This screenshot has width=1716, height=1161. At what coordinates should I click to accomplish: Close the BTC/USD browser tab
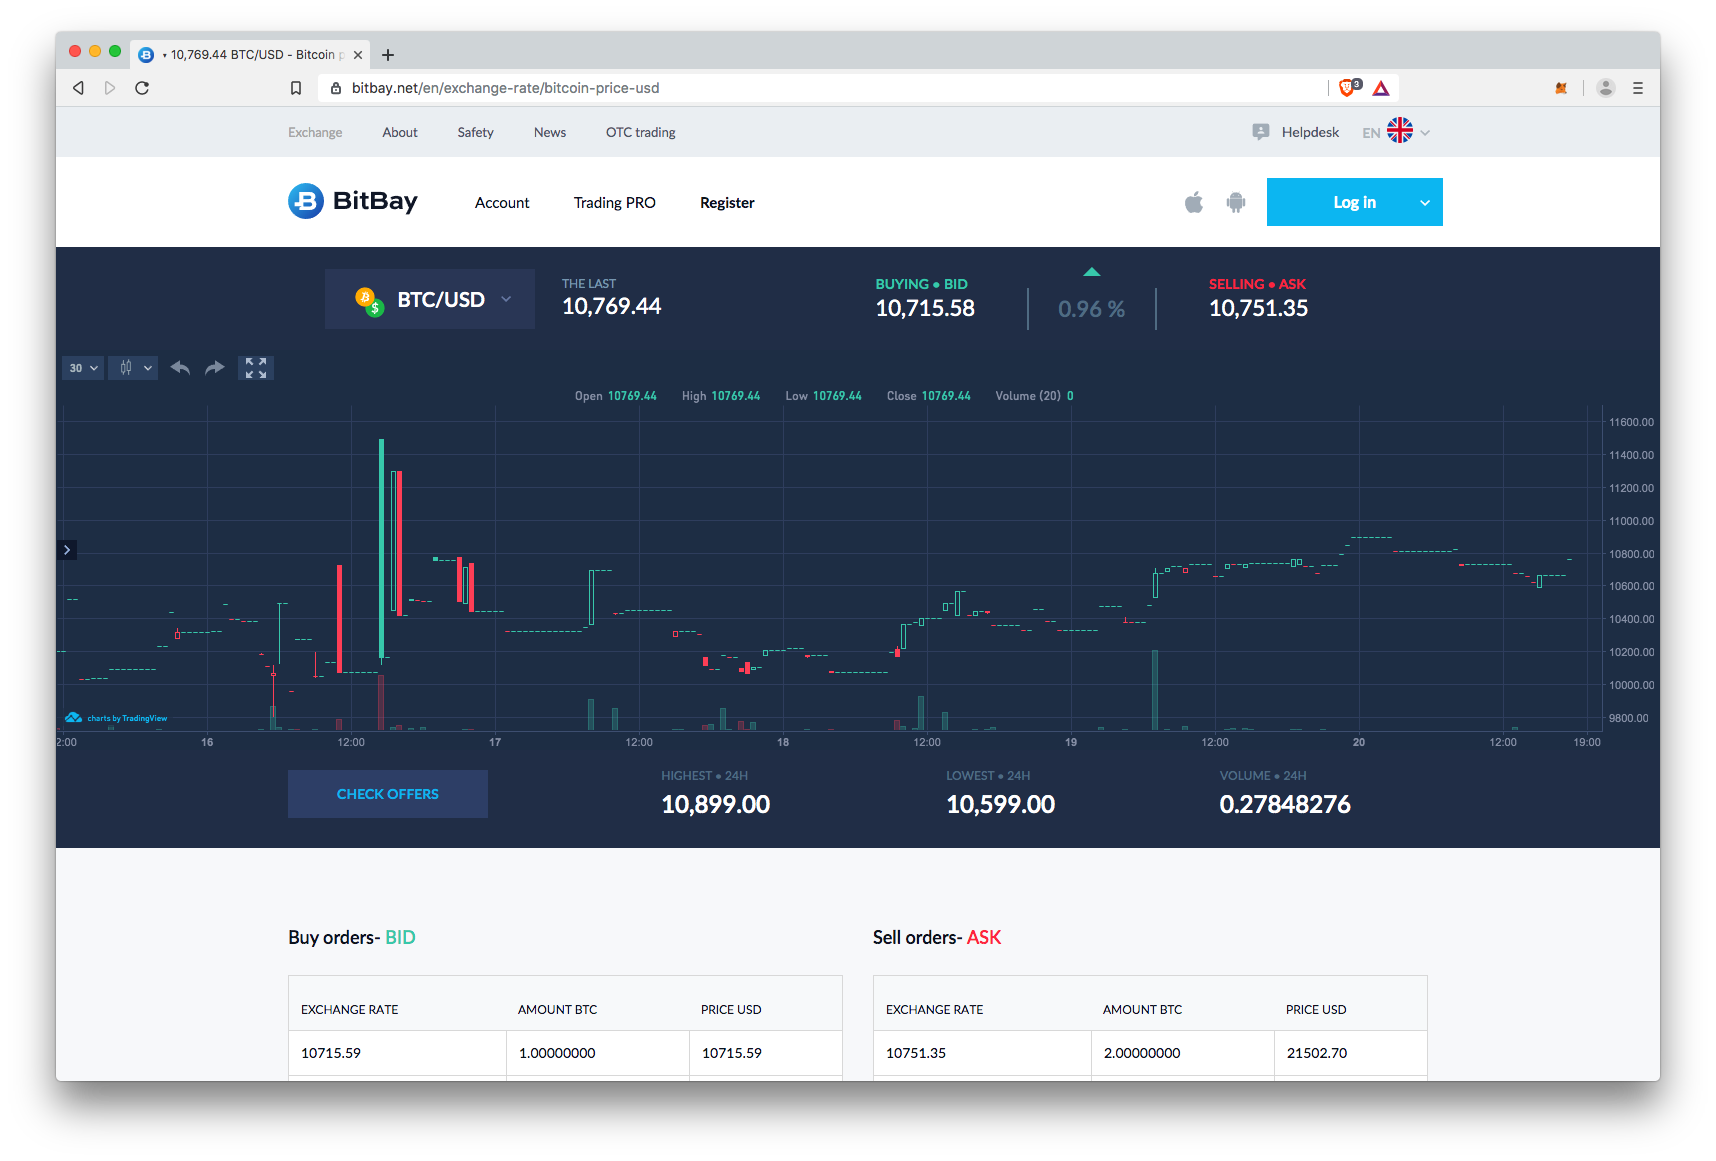pos(358,55)
